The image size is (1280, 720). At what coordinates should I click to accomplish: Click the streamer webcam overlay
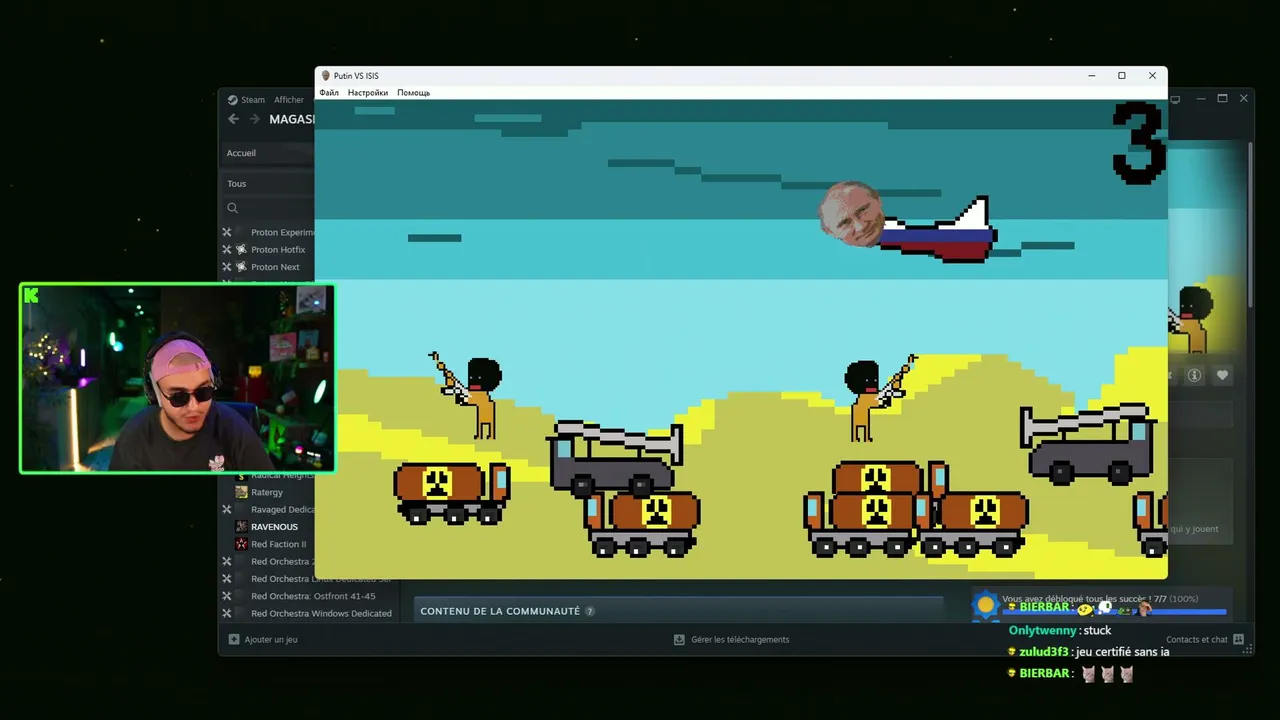(x=177, y=378)
